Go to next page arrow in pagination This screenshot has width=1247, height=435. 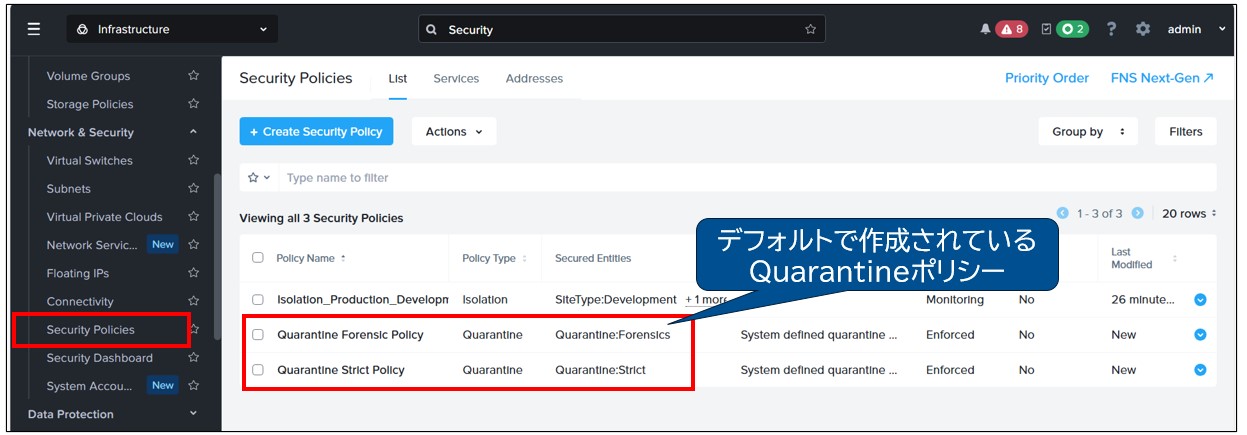coord(1137,213)
